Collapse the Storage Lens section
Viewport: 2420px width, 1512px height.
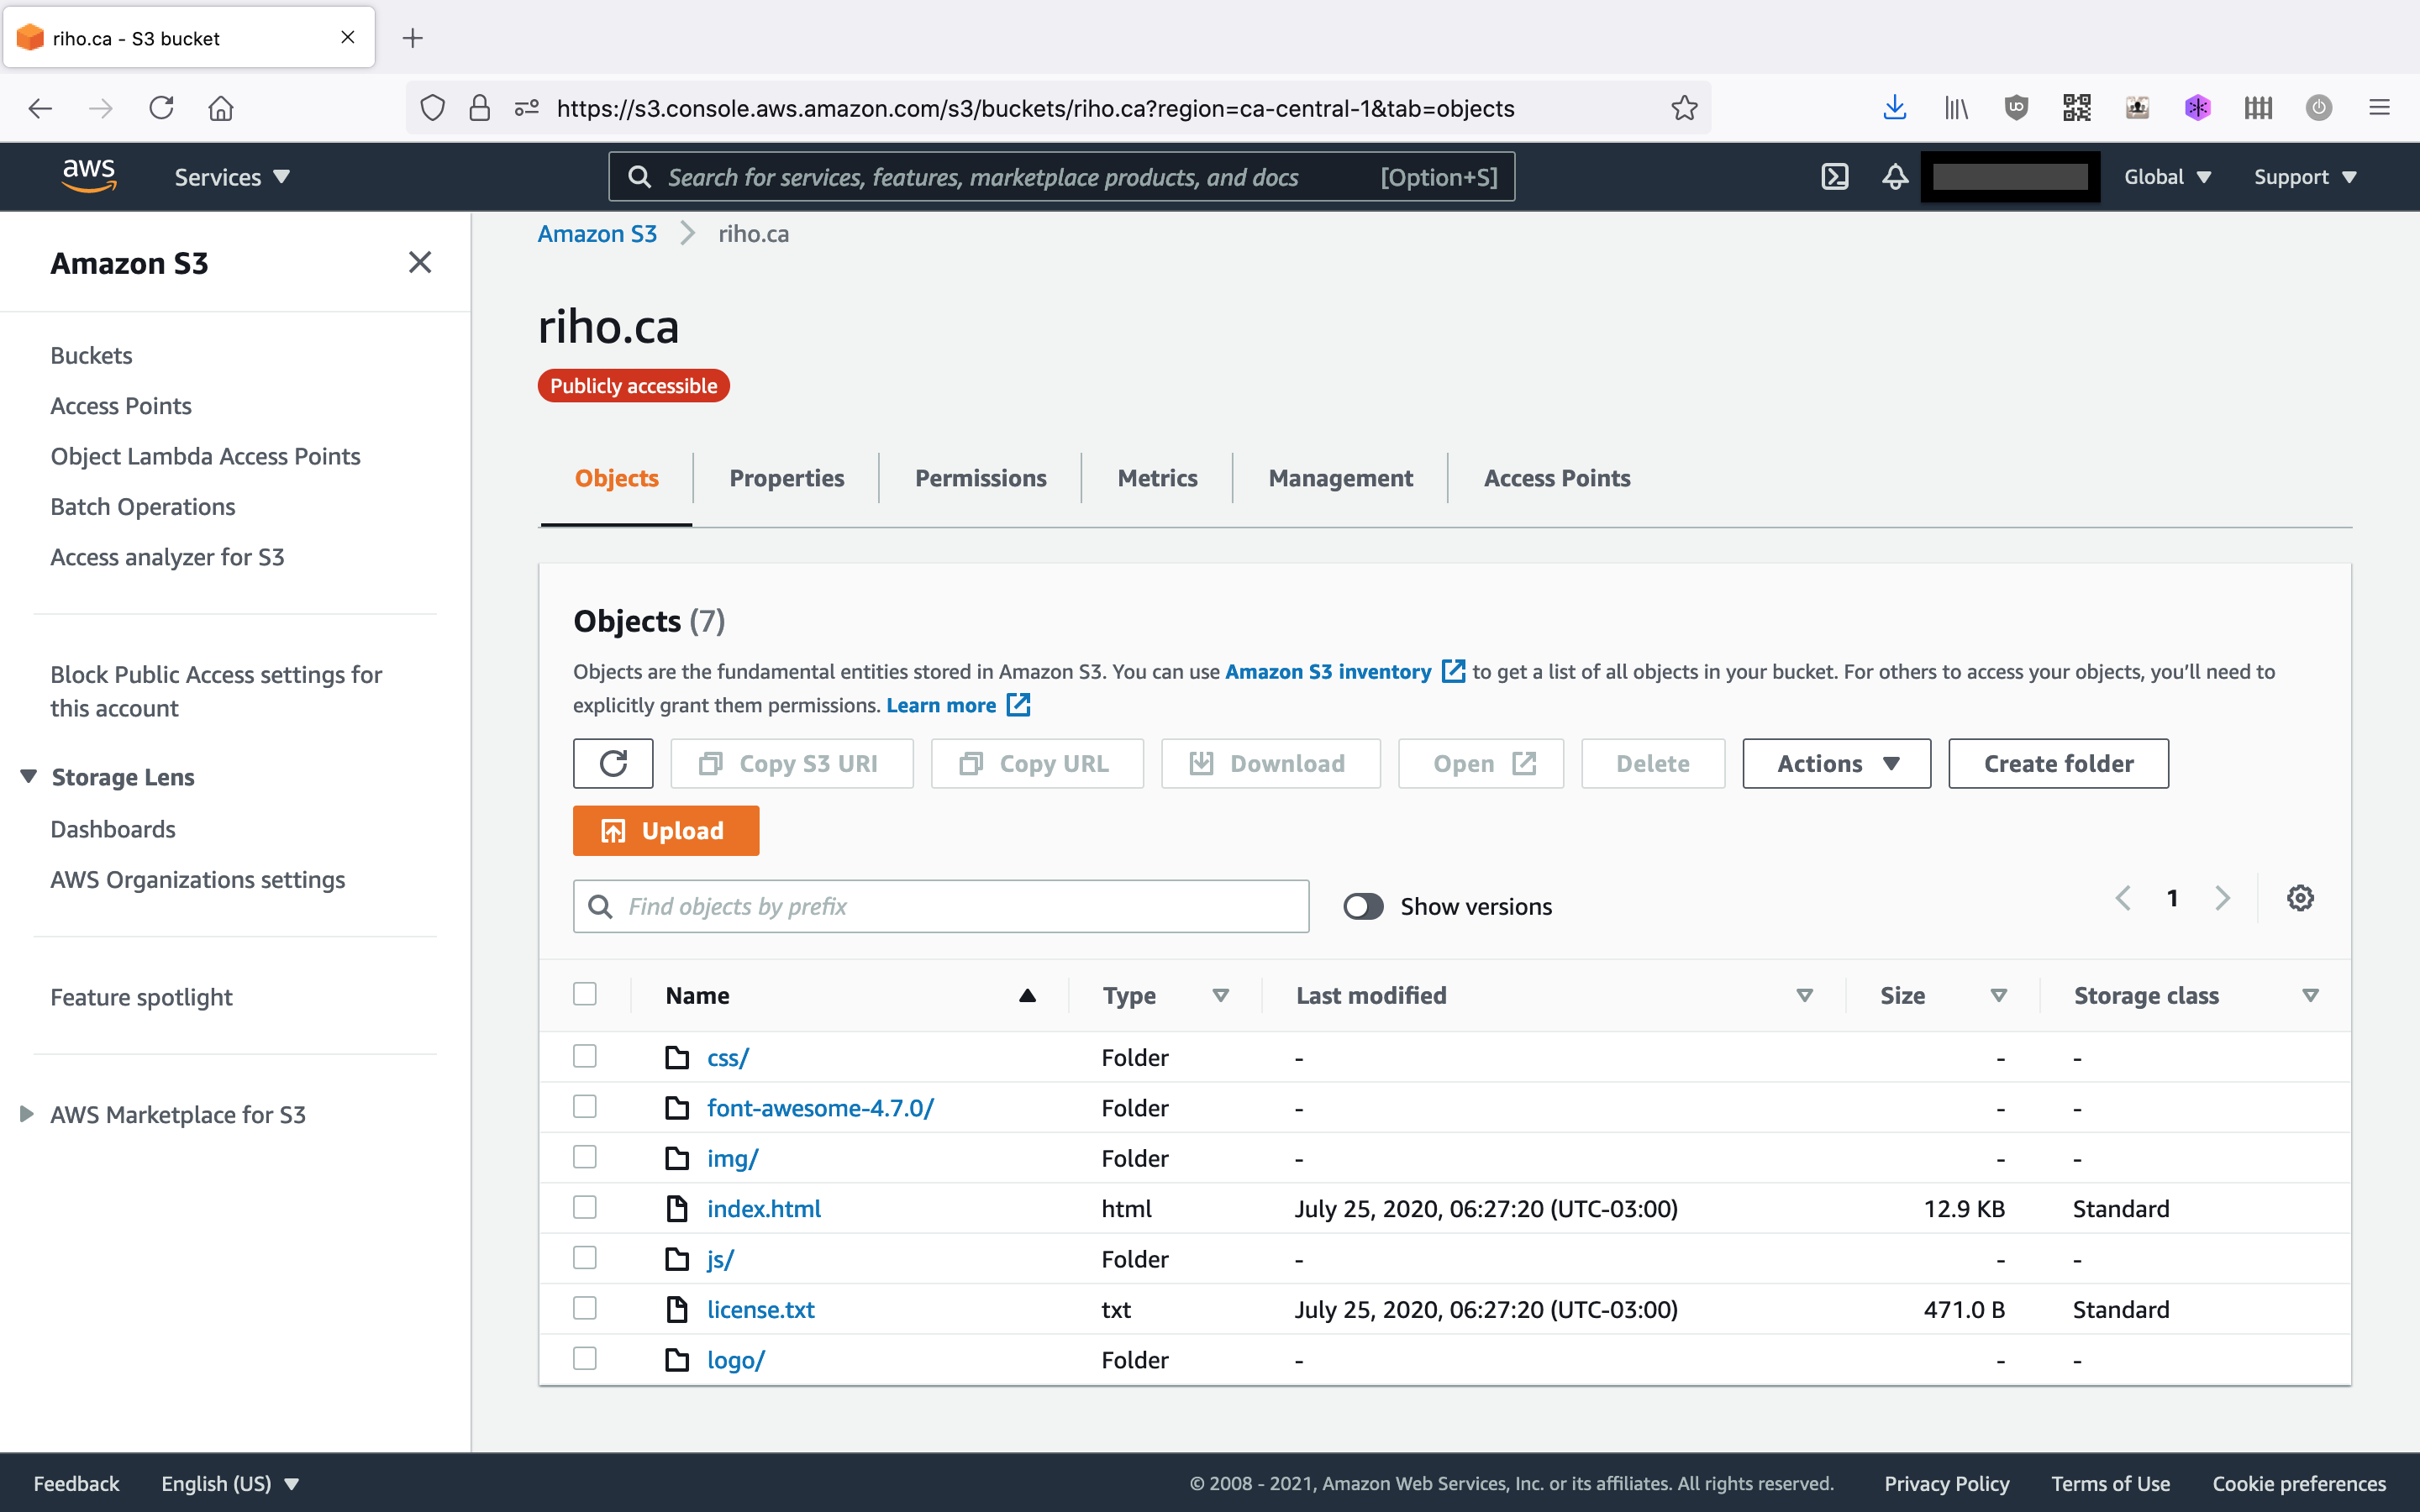(29, 776)
